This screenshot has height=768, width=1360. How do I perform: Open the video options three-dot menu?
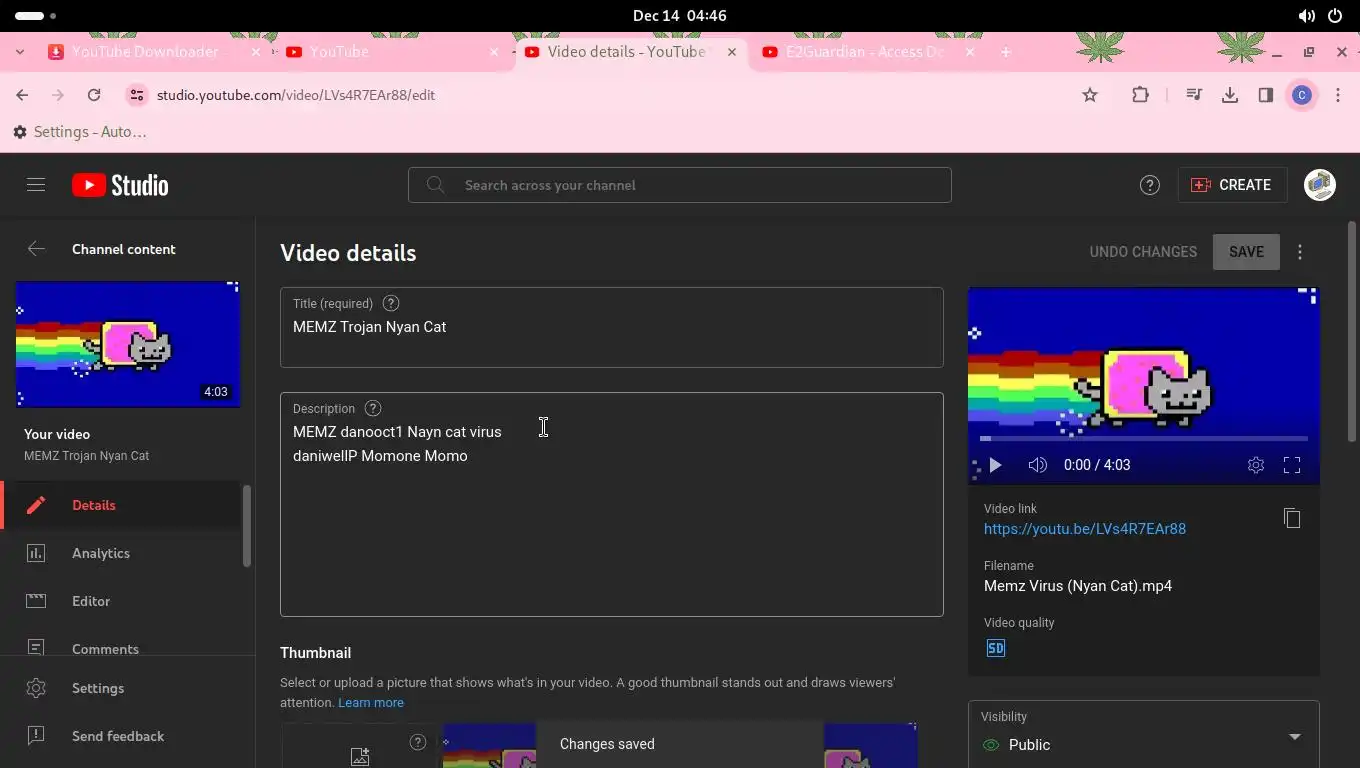pos(1300,252)
